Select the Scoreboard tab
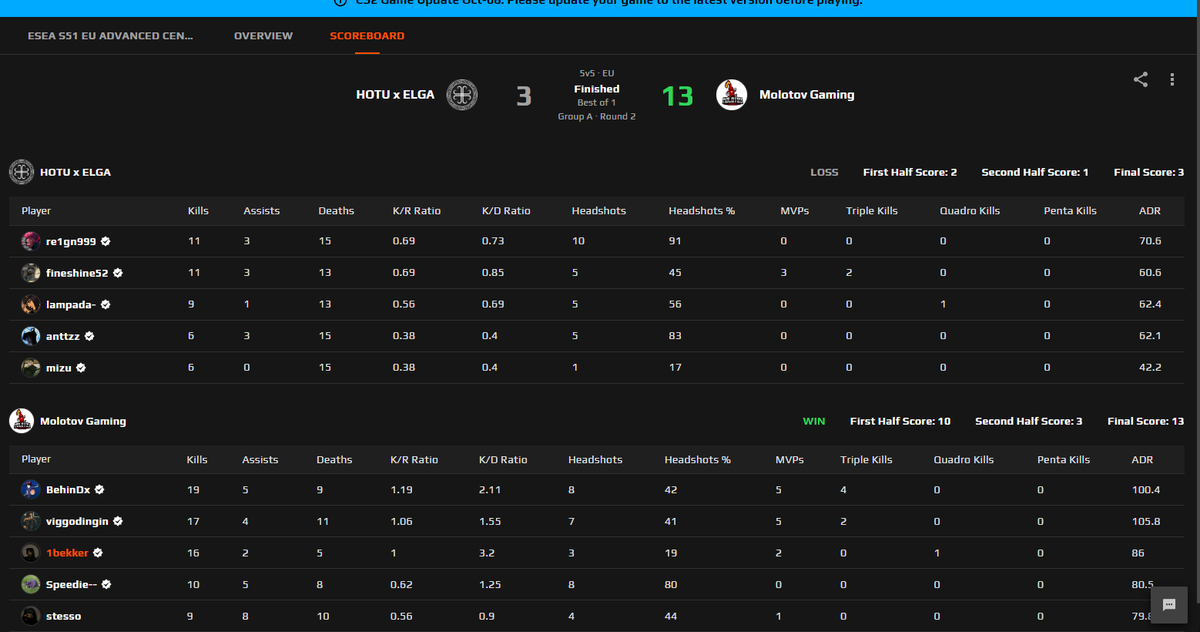The height and width of the screenshot is (632, 1200). (367, 36)
